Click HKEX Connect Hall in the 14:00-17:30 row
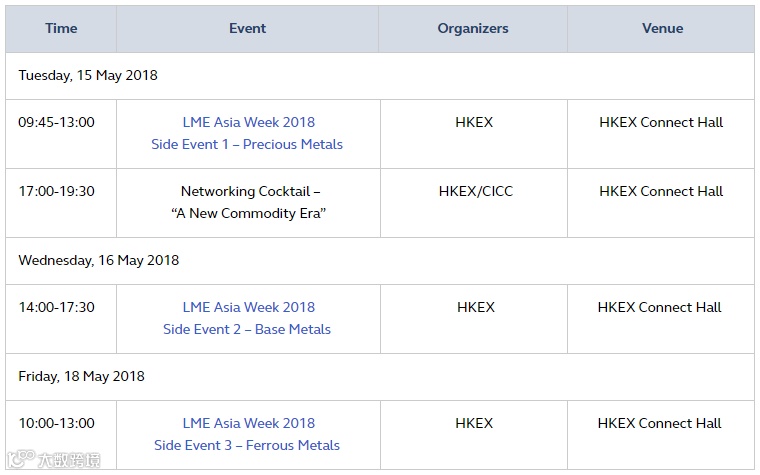This screenshot has height=475, width=760. click(660, 307)
